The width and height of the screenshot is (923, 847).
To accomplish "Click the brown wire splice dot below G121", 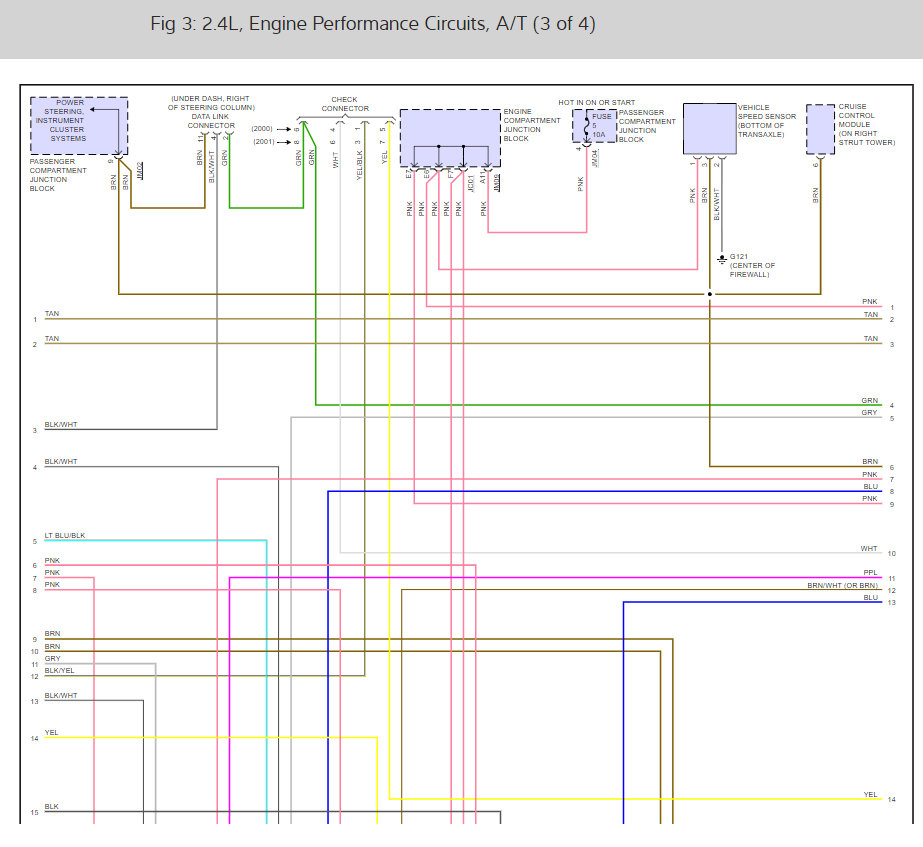I will [710, 294].
